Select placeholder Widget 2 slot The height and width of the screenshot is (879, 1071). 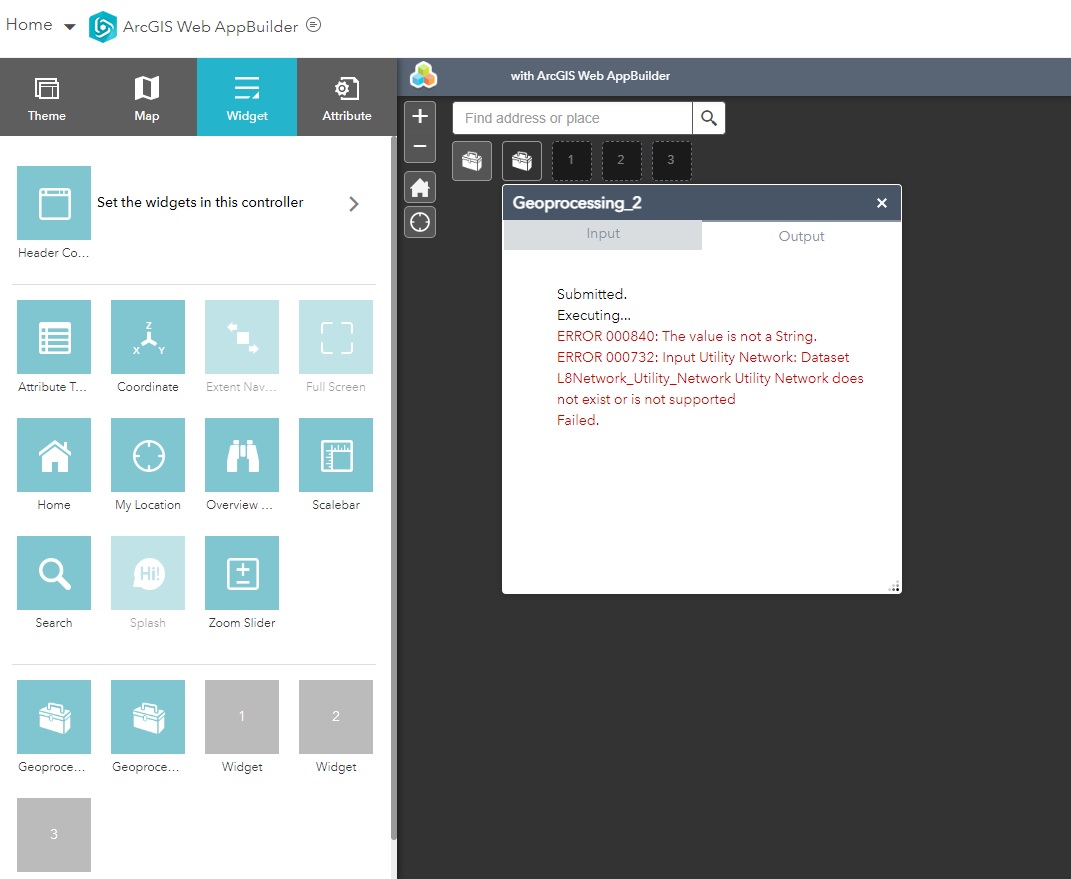pyautogui.click(x=335, y=717)
